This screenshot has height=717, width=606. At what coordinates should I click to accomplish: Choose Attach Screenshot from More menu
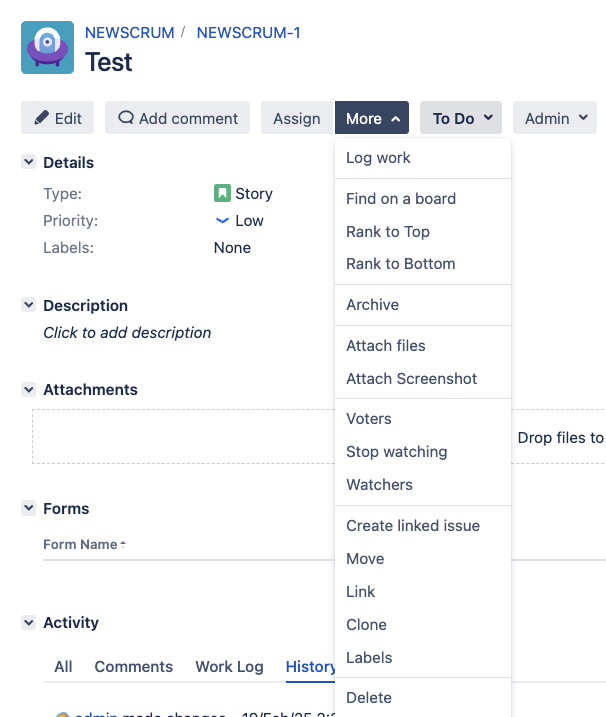pyautogui.click(x=411, y=379)
